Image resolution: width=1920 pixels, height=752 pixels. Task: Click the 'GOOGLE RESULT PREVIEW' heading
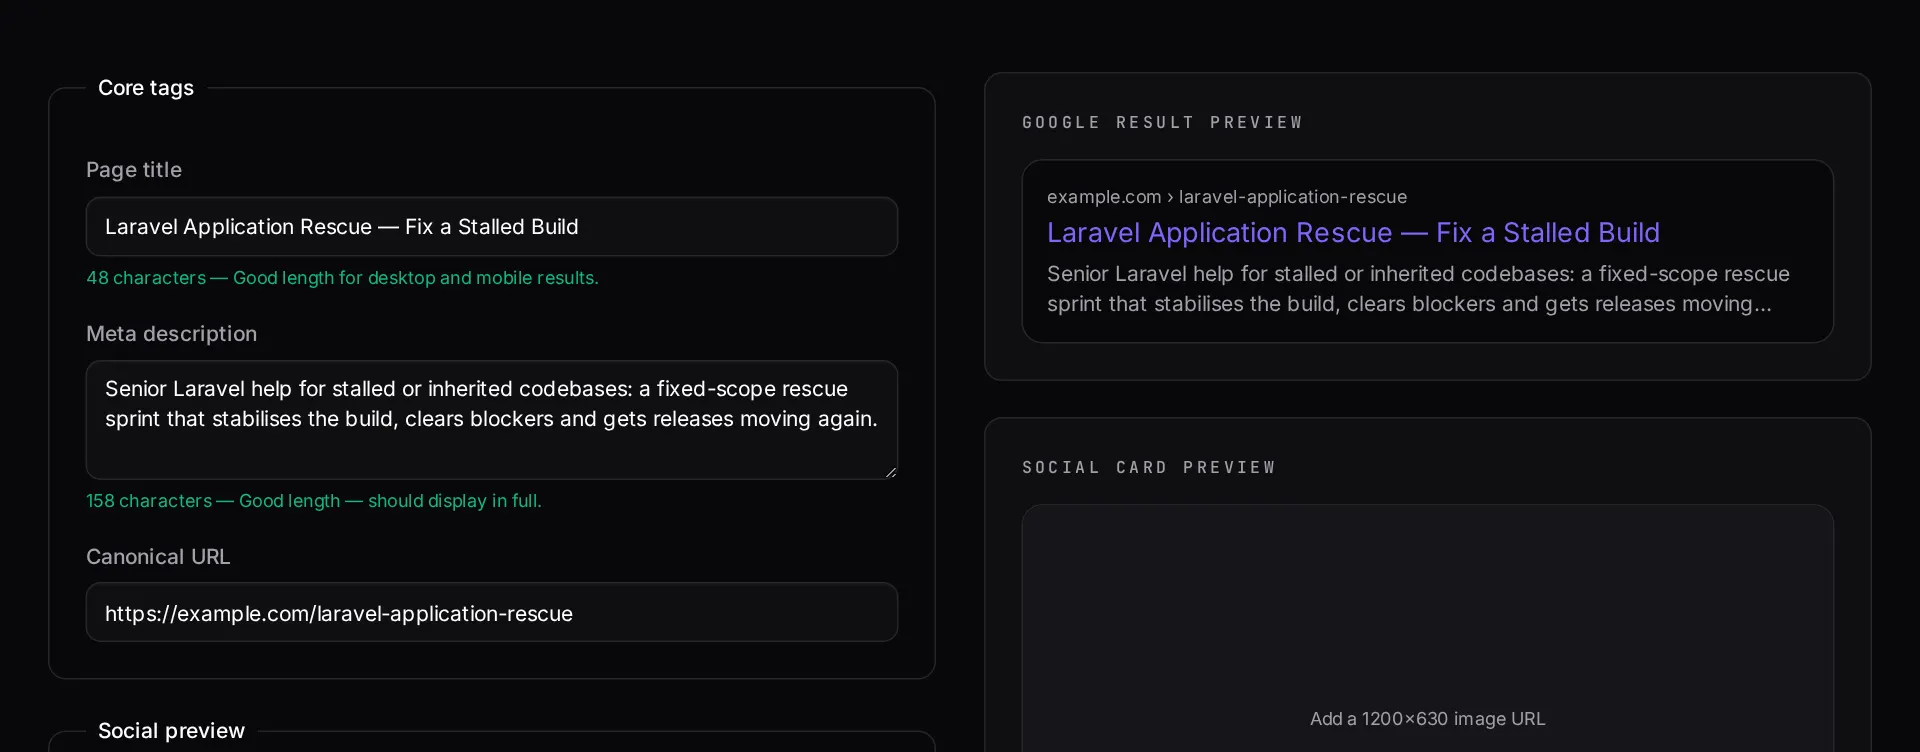1162,122
